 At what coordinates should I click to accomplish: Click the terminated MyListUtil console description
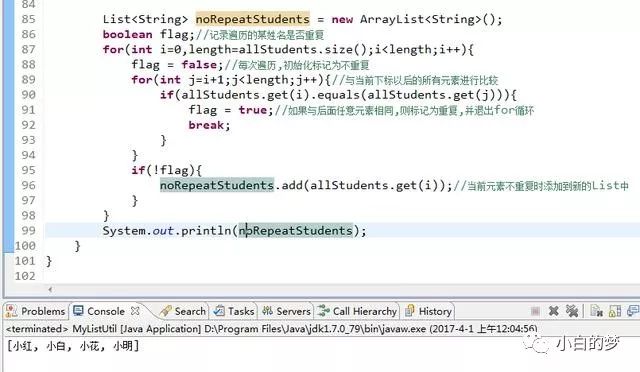coord(271,329)
